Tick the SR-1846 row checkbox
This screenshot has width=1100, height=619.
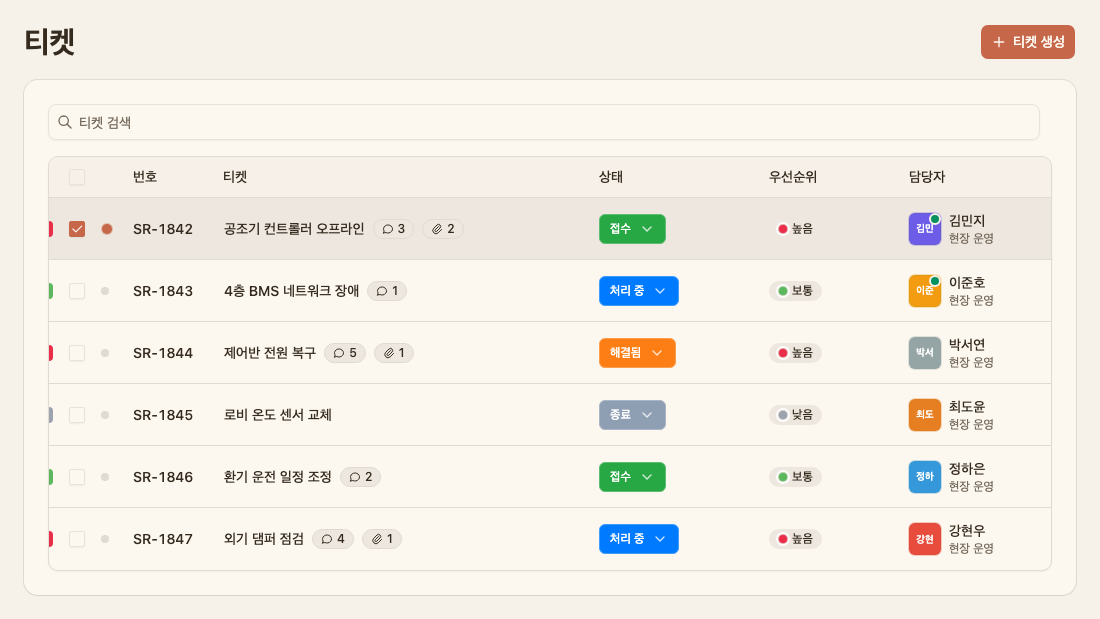point(77,477)
